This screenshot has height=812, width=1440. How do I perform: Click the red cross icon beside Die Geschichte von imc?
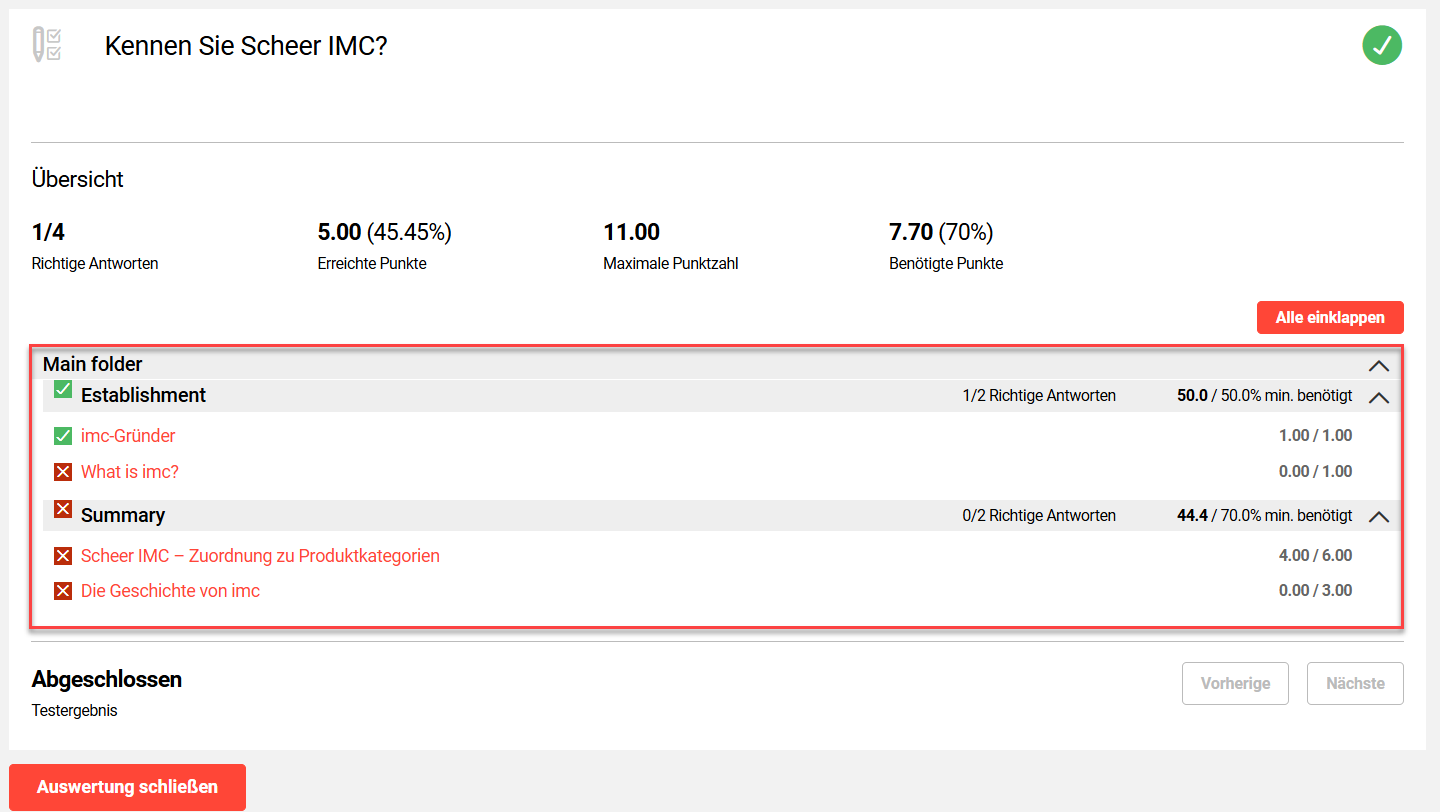63,591
